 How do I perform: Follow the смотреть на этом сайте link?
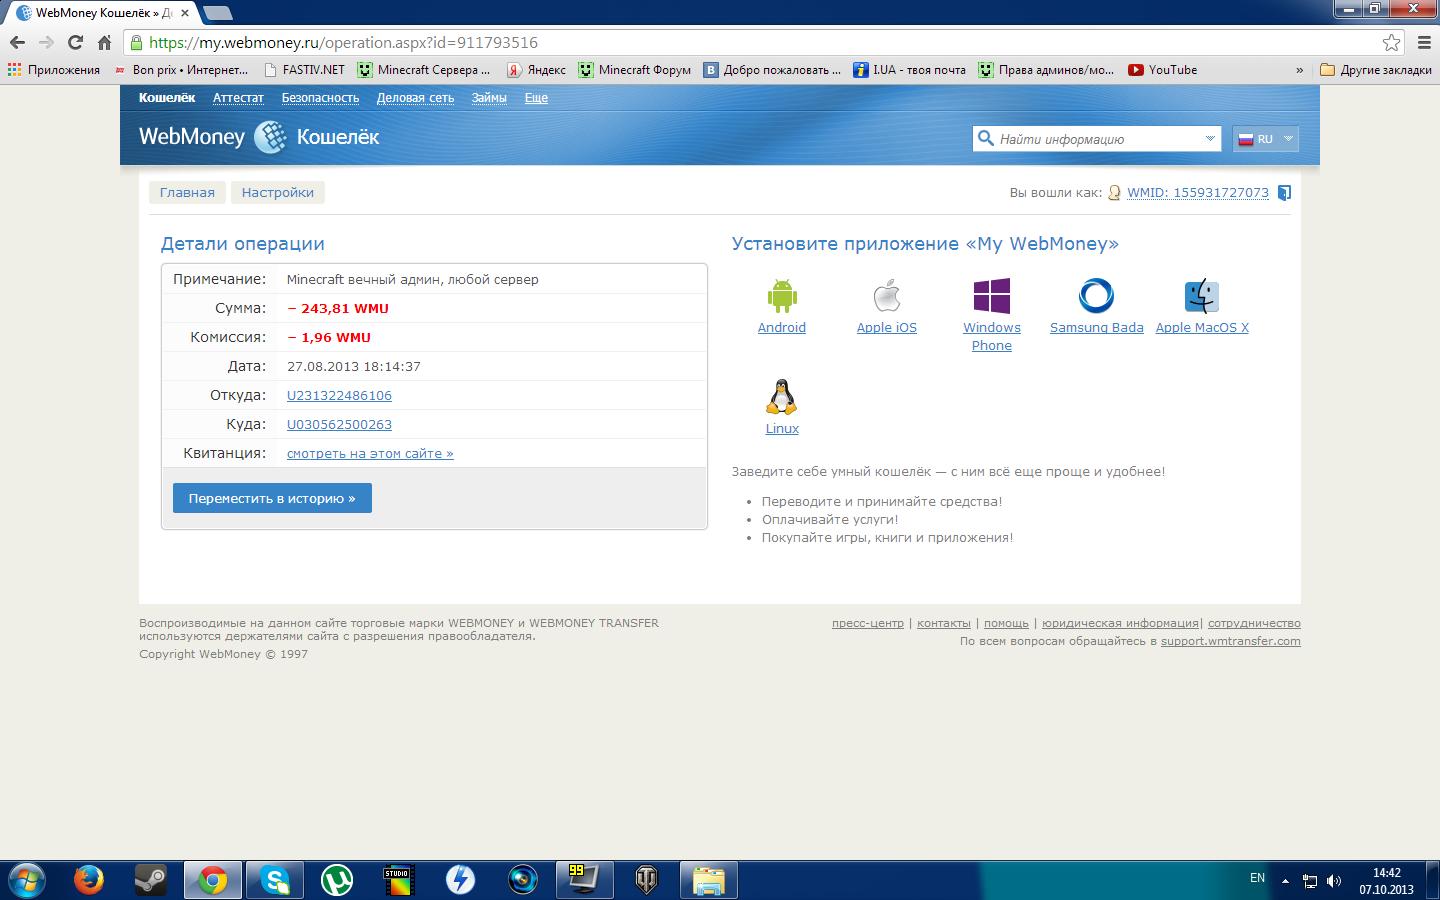[x=370, y=453]
